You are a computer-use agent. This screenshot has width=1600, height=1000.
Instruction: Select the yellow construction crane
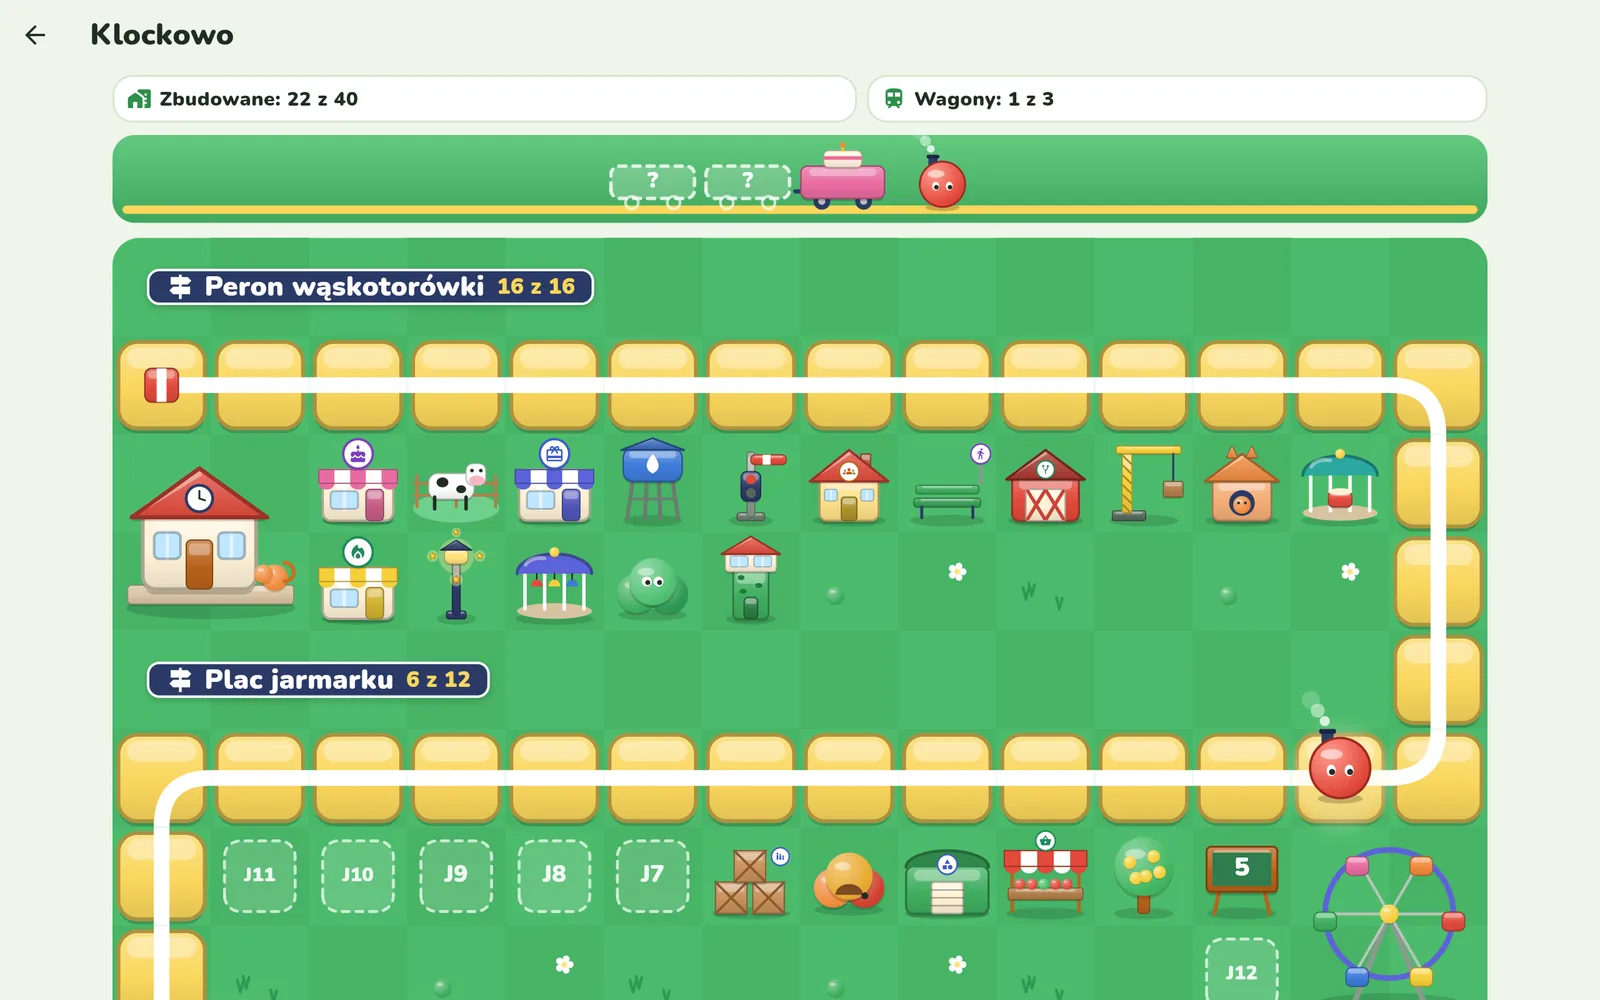click(x=1147, y=484)
